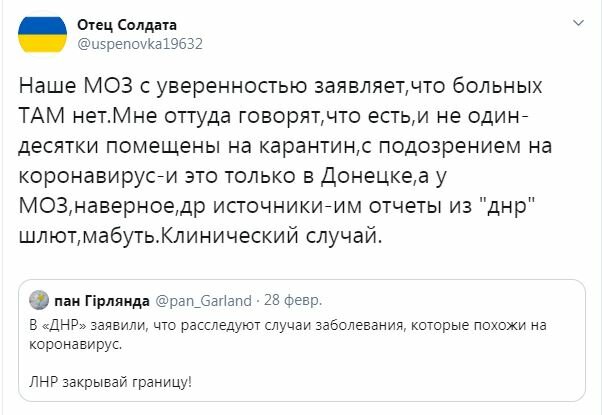Viewport: 602px width, 415px height.
Task: Click the line "ЛНР закрывай границу!"
Action: [x=108, y=382]
